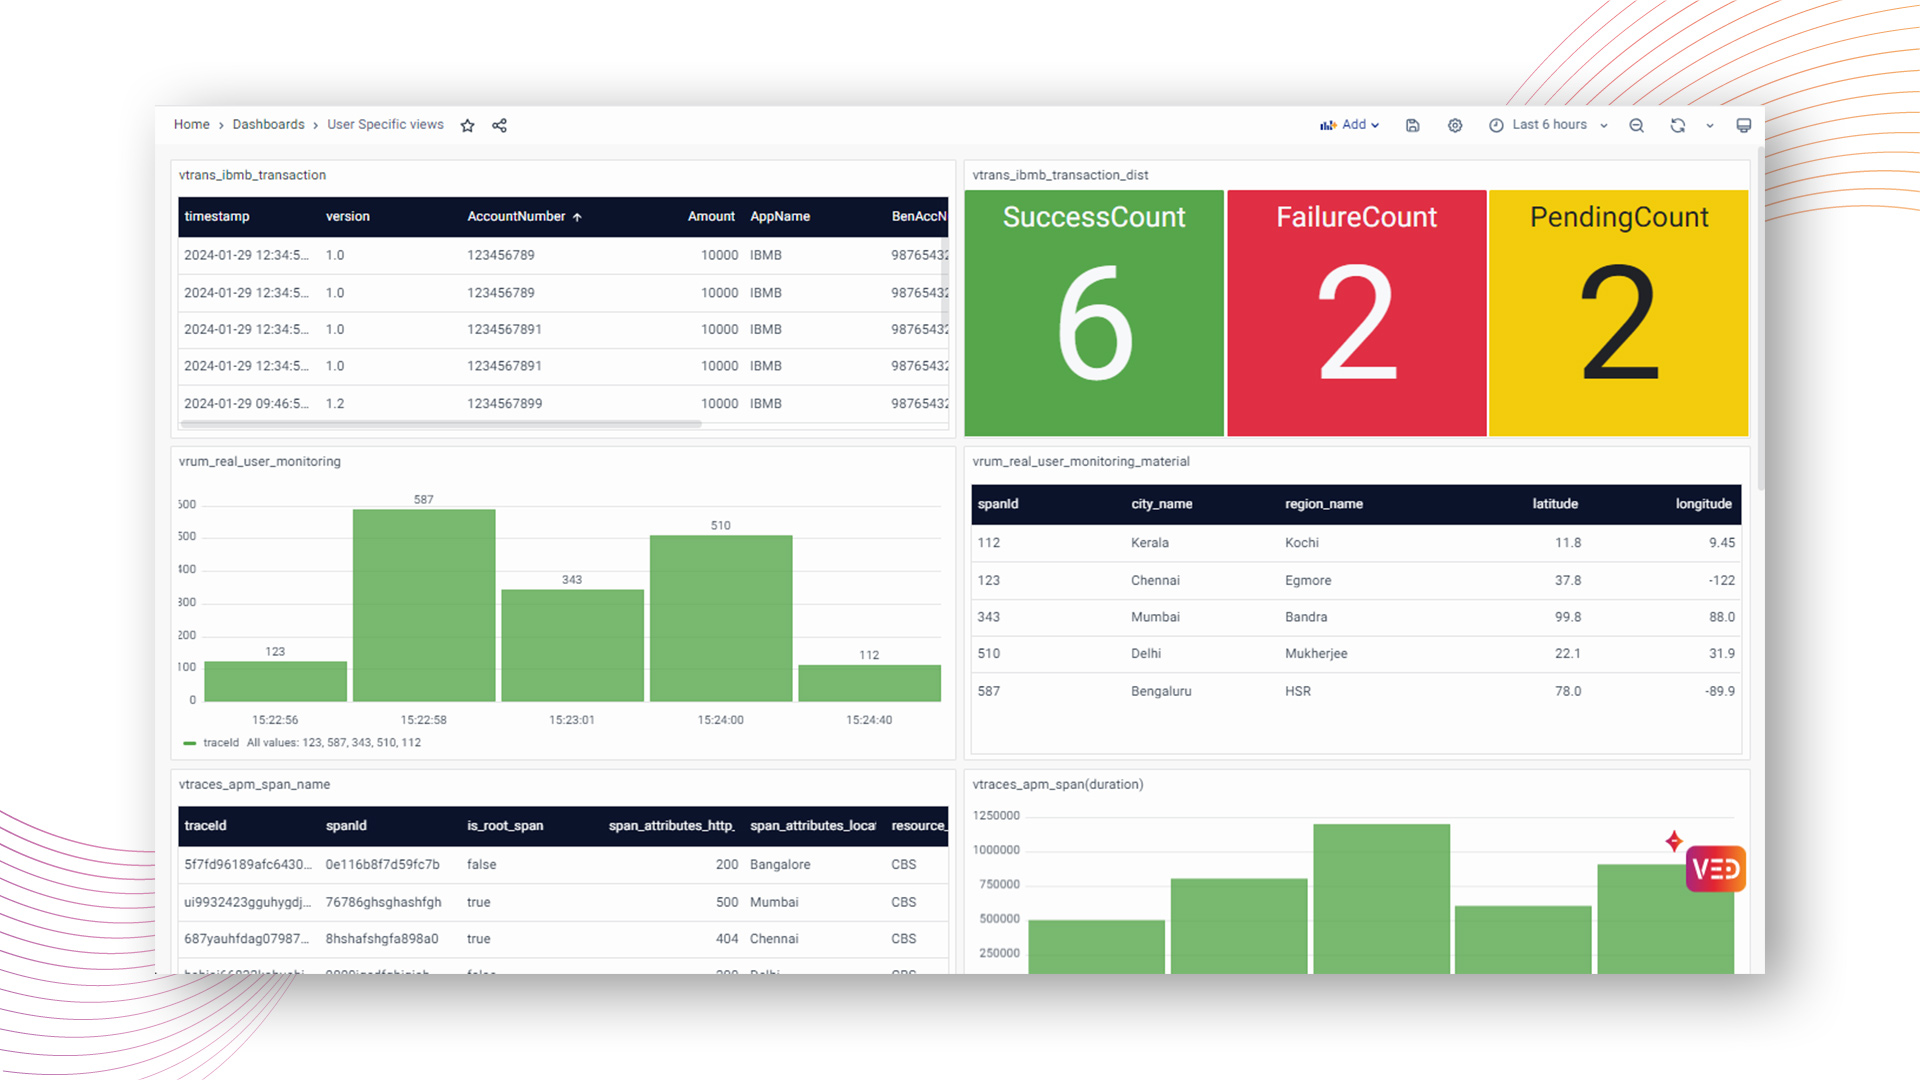Switch to TV kiosk view mode
This screenshot has width=1920, height=1080.
coord(1743,125)
